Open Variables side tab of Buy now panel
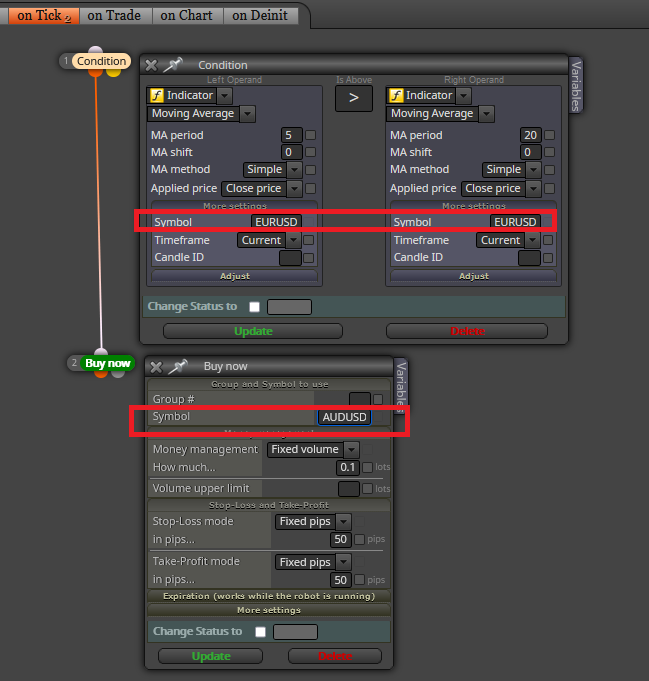Screen dimensions: 649x681 [401, 384]
